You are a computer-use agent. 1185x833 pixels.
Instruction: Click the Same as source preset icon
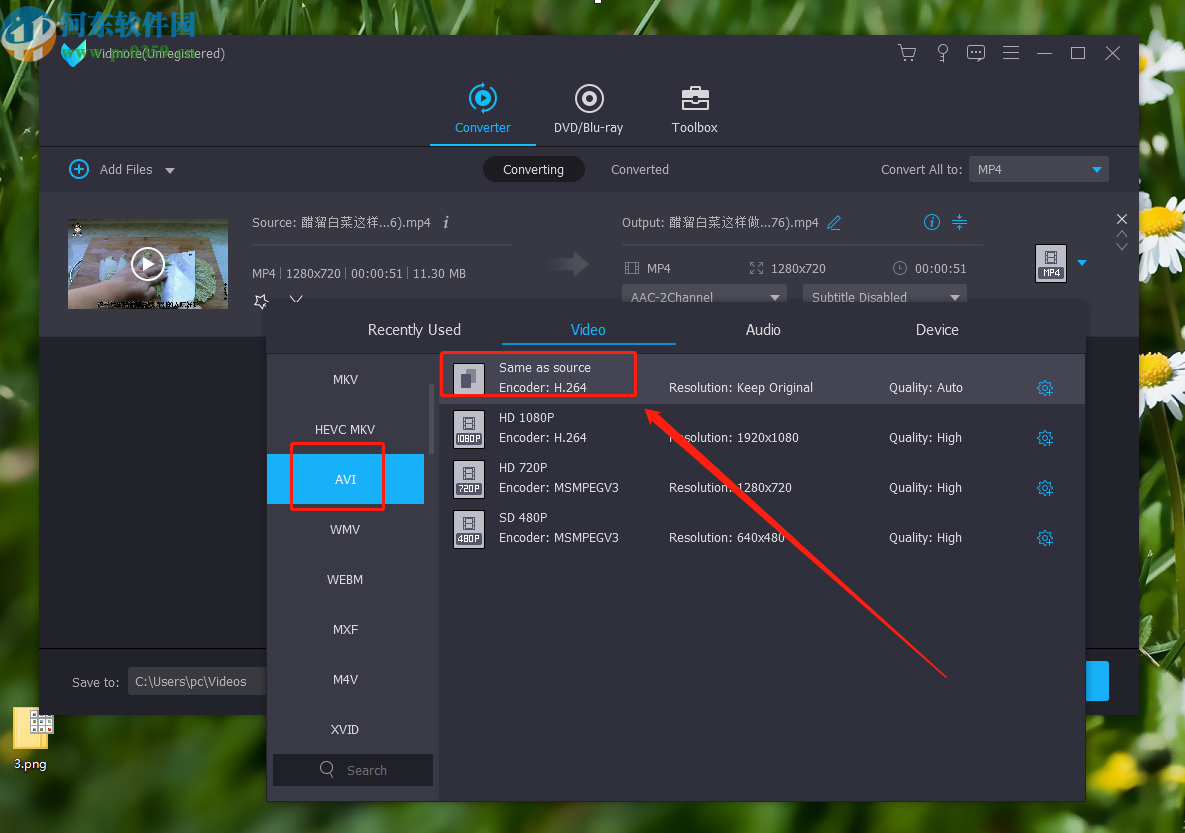click(469, 379)
